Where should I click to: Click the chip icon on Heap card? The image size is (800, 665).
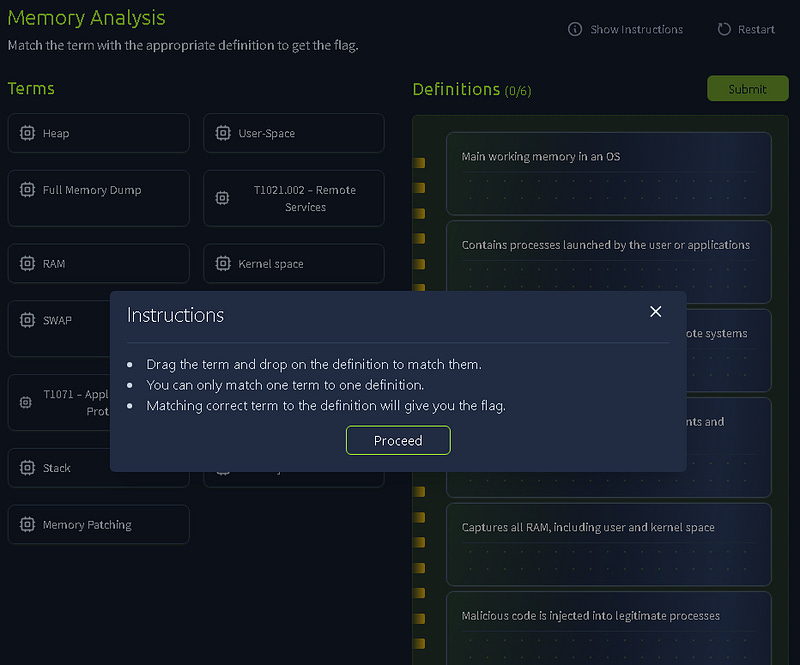[x=27, y=133]
